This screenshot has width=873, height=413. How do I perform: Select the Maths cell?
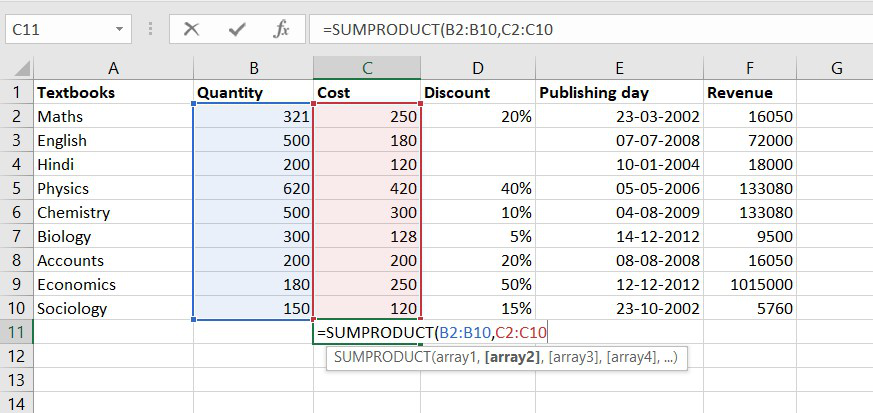[114, 116]
